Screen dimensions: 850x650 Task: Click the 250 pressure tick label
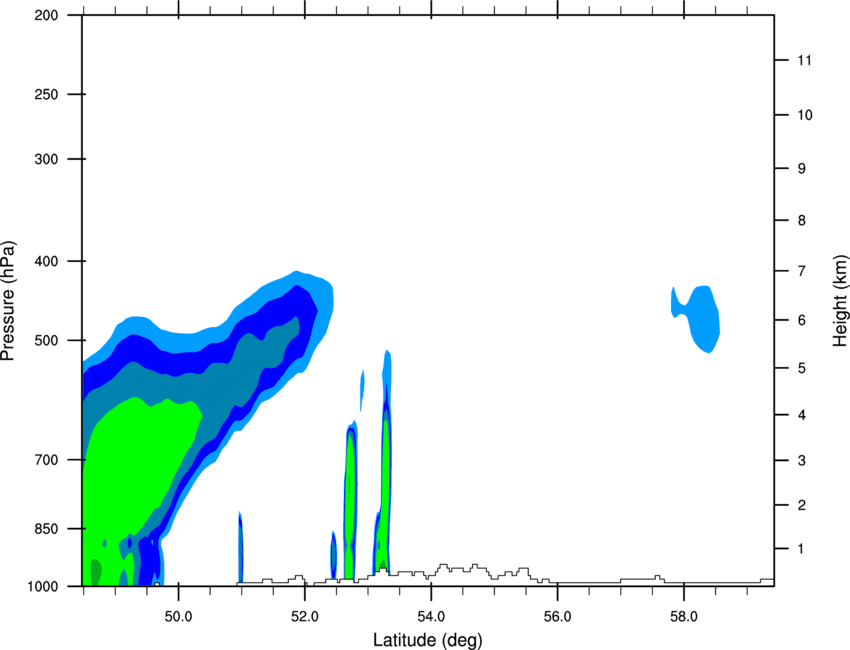point(46,94)
